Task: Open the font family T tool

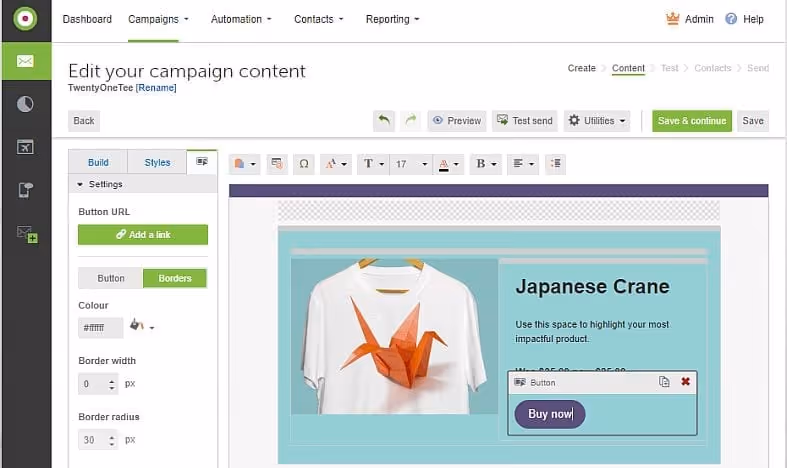Action: coord(368,164)
